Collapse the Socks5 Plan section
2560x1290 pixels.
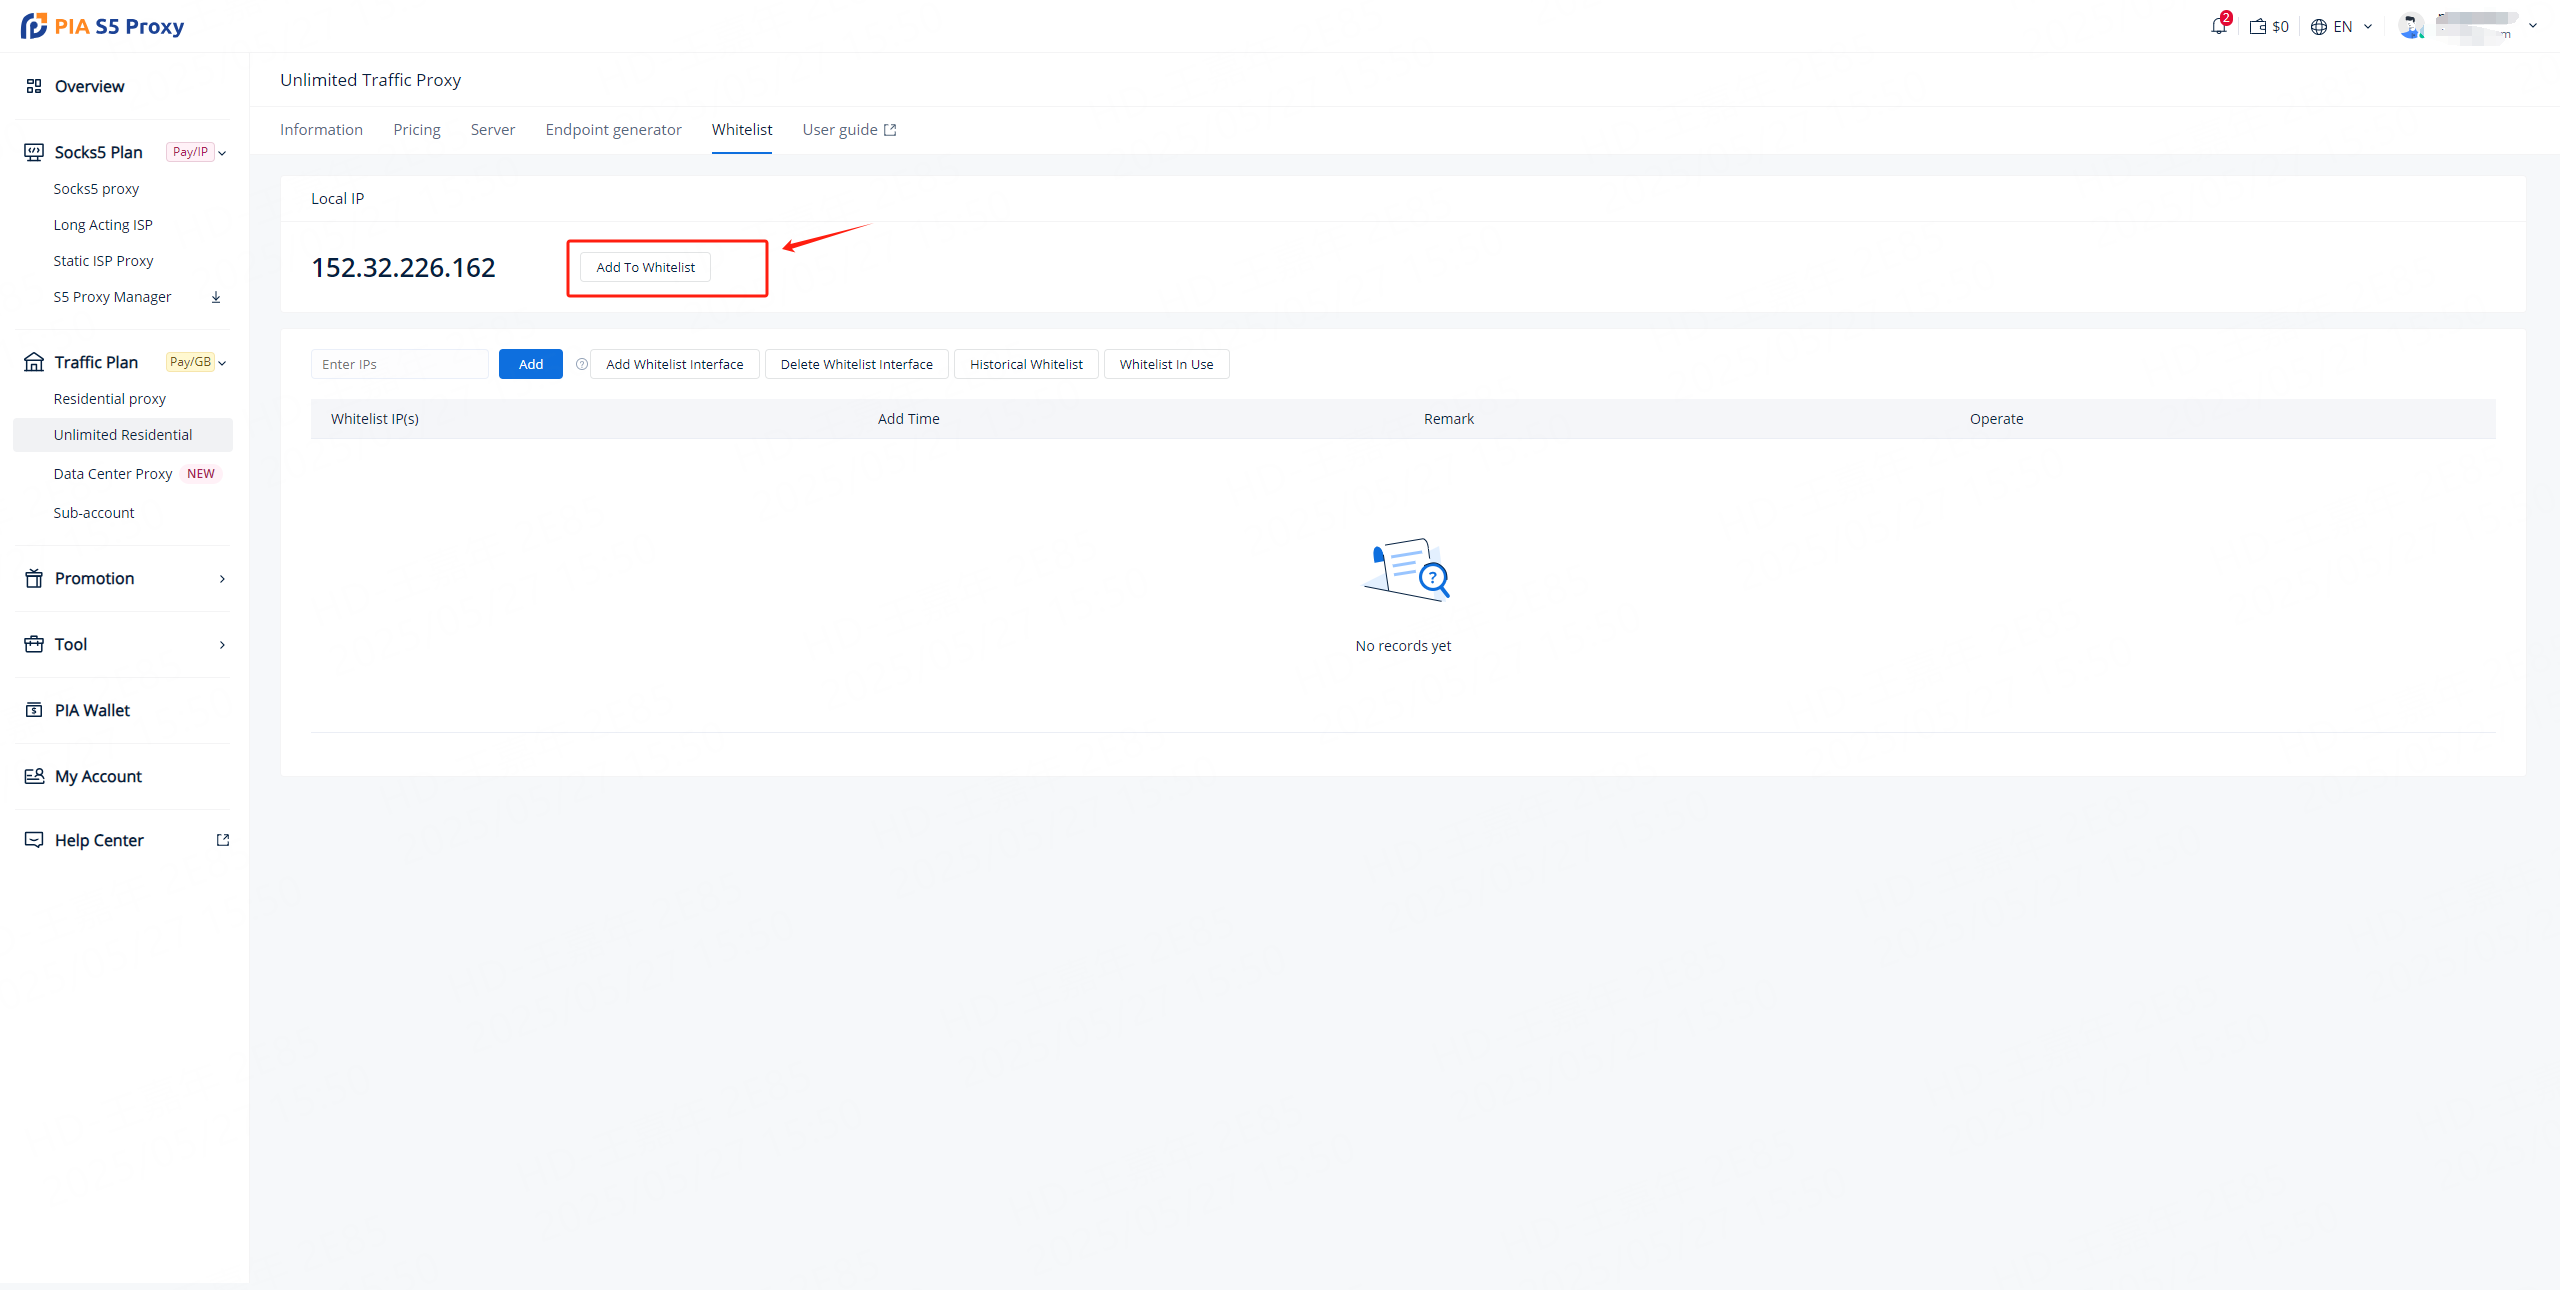click(x=222, y=153)
